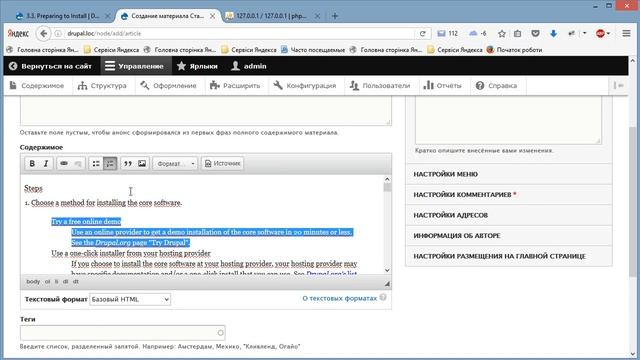640x360 pixels.
Task: Toggle the Управление menu tab
Action: coord(135,66)
